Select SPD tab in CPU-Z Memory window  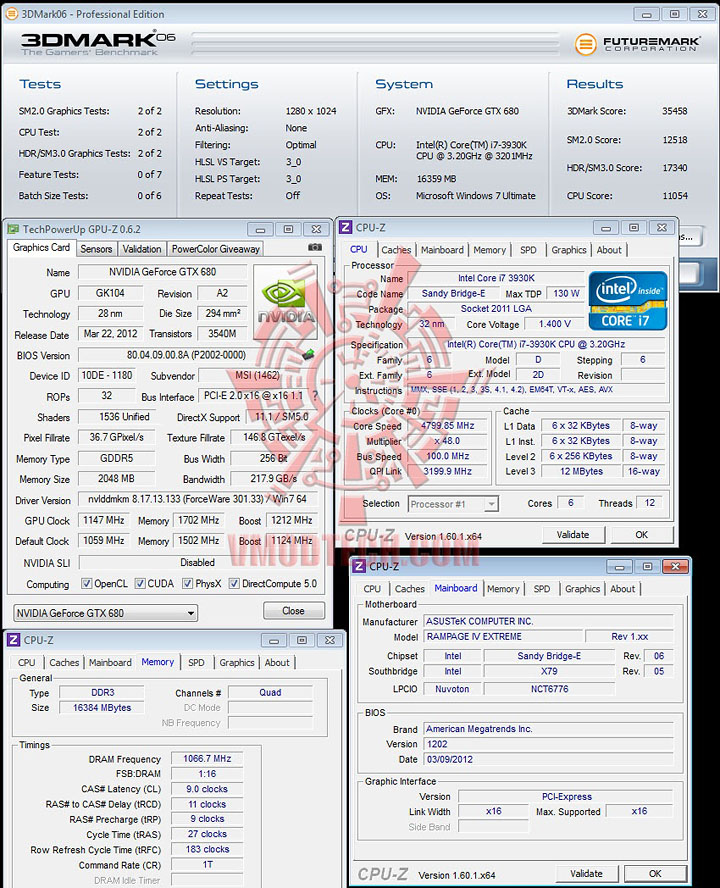pyautogui.click(x=196, y=663)
